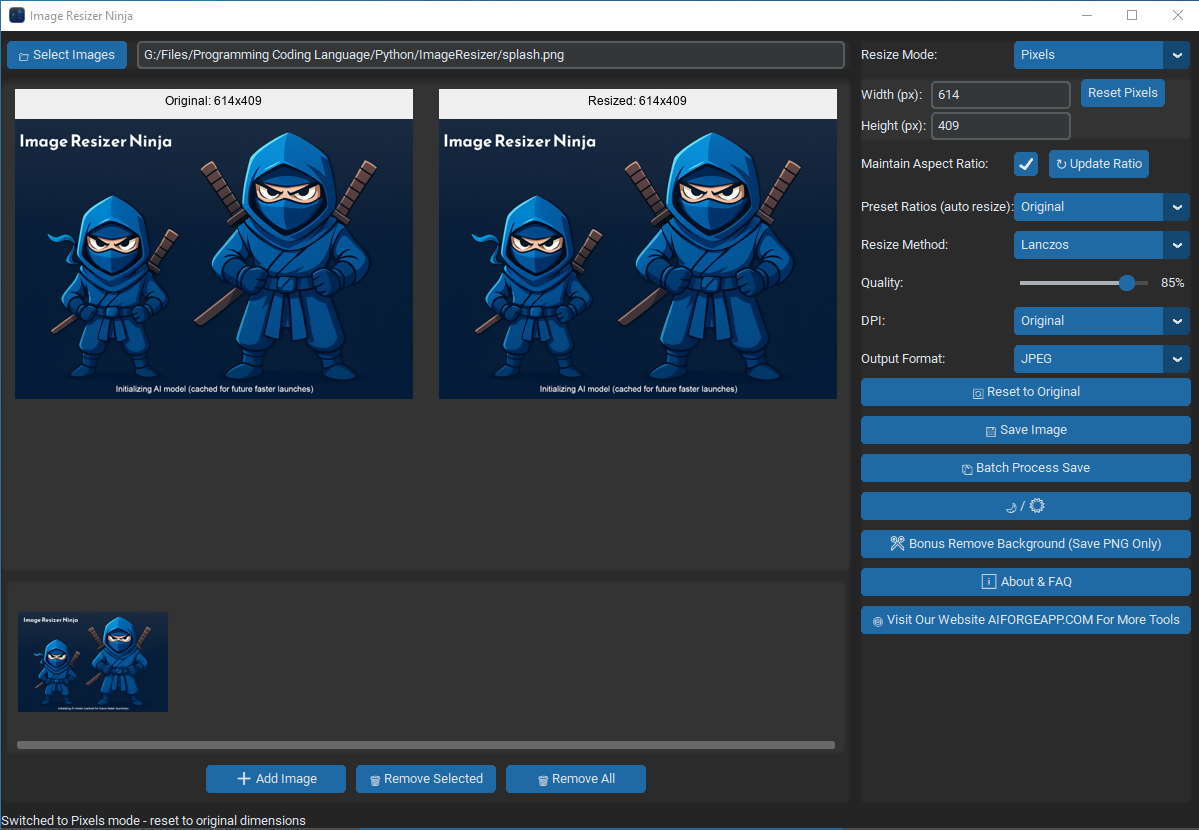The width and height of the screenshot is (1199, 830).
Task: Click the Save Image button
Action: coord(1025,430)
